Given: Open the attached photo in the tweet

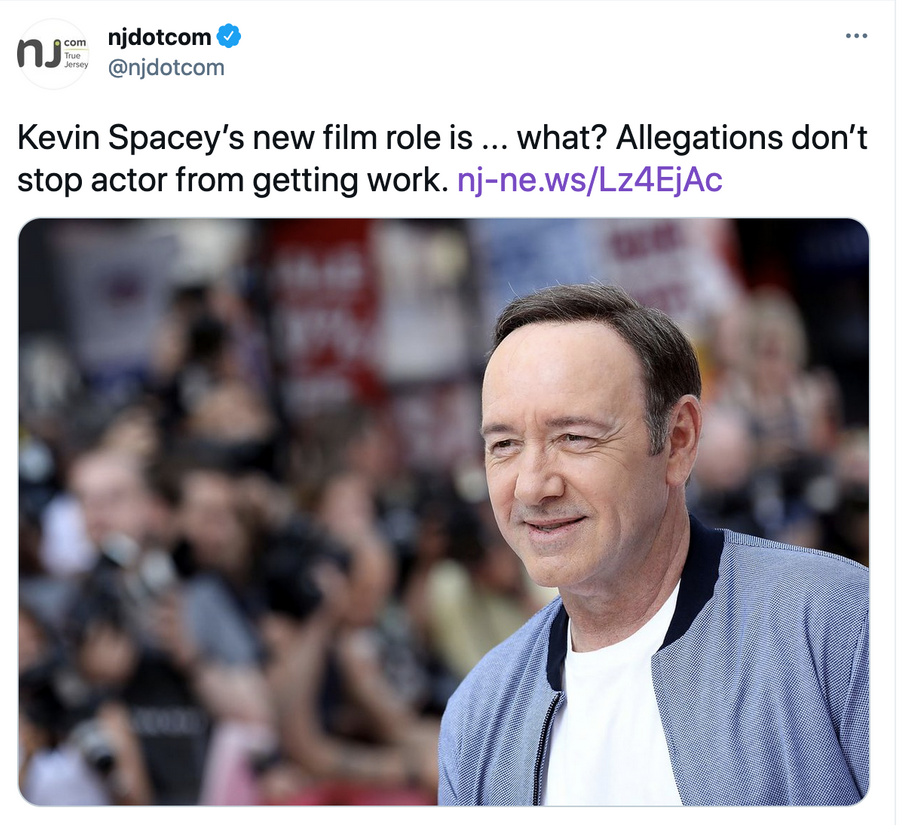Looking at the screenshot, I should click(x=444, y=512).
